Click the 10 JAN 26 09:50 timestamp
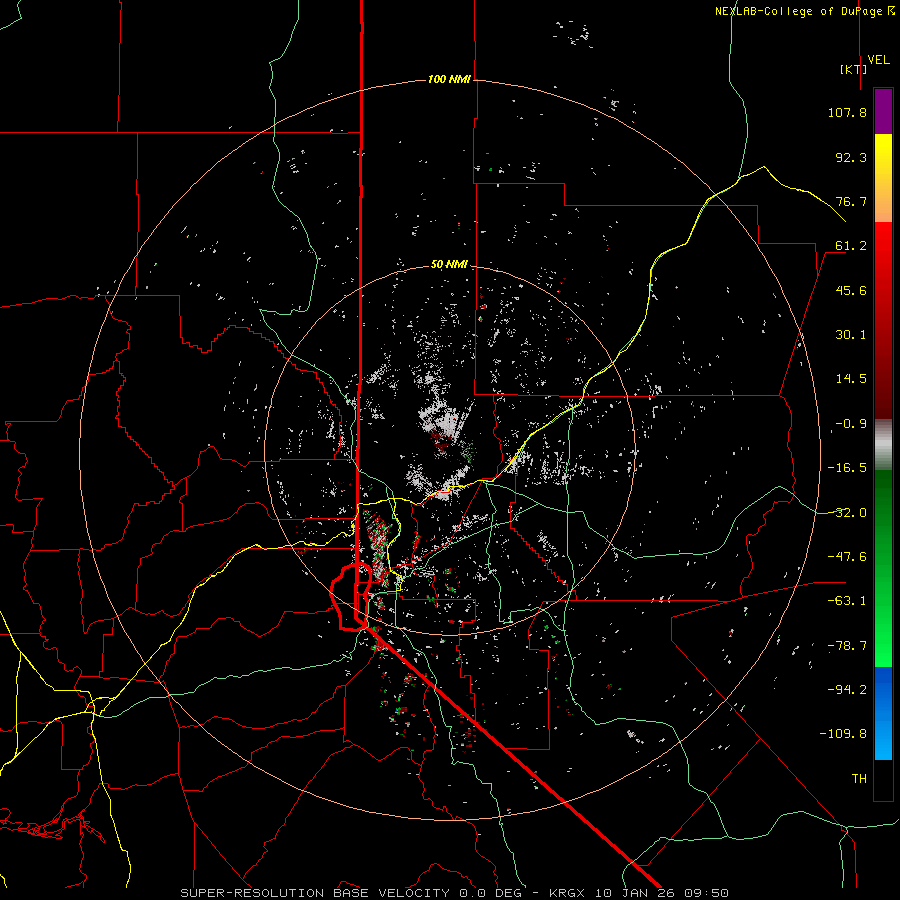 (x=662, y=893)
